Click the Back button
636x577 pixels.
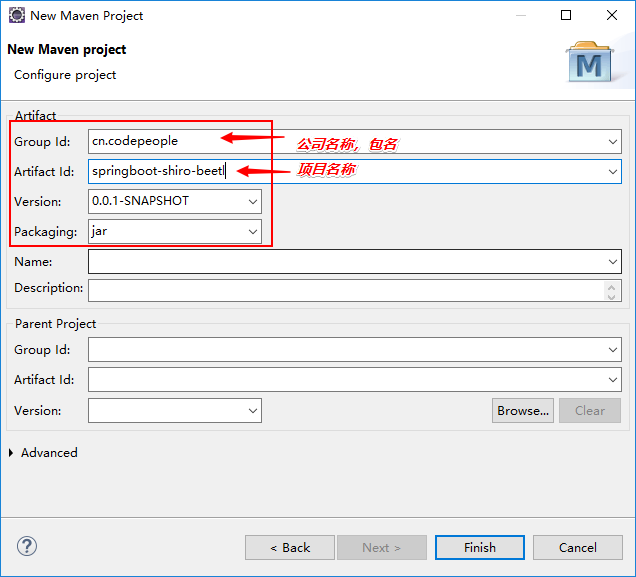tap(290, 547)
